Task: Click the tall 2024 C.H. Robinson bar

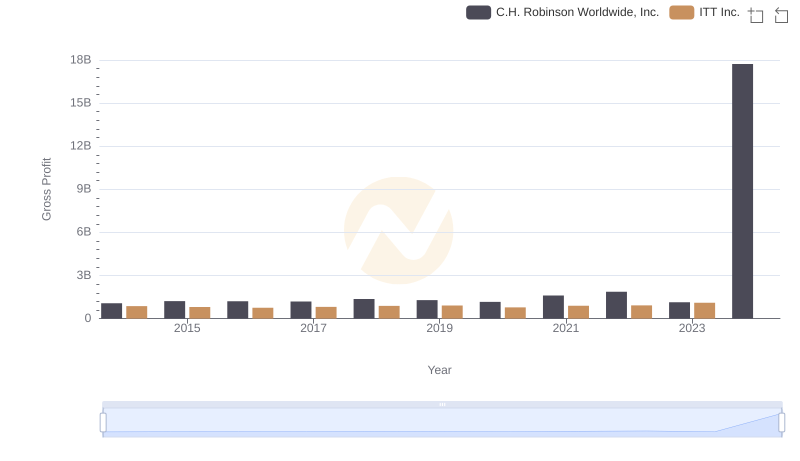Action: pos(742,191)
